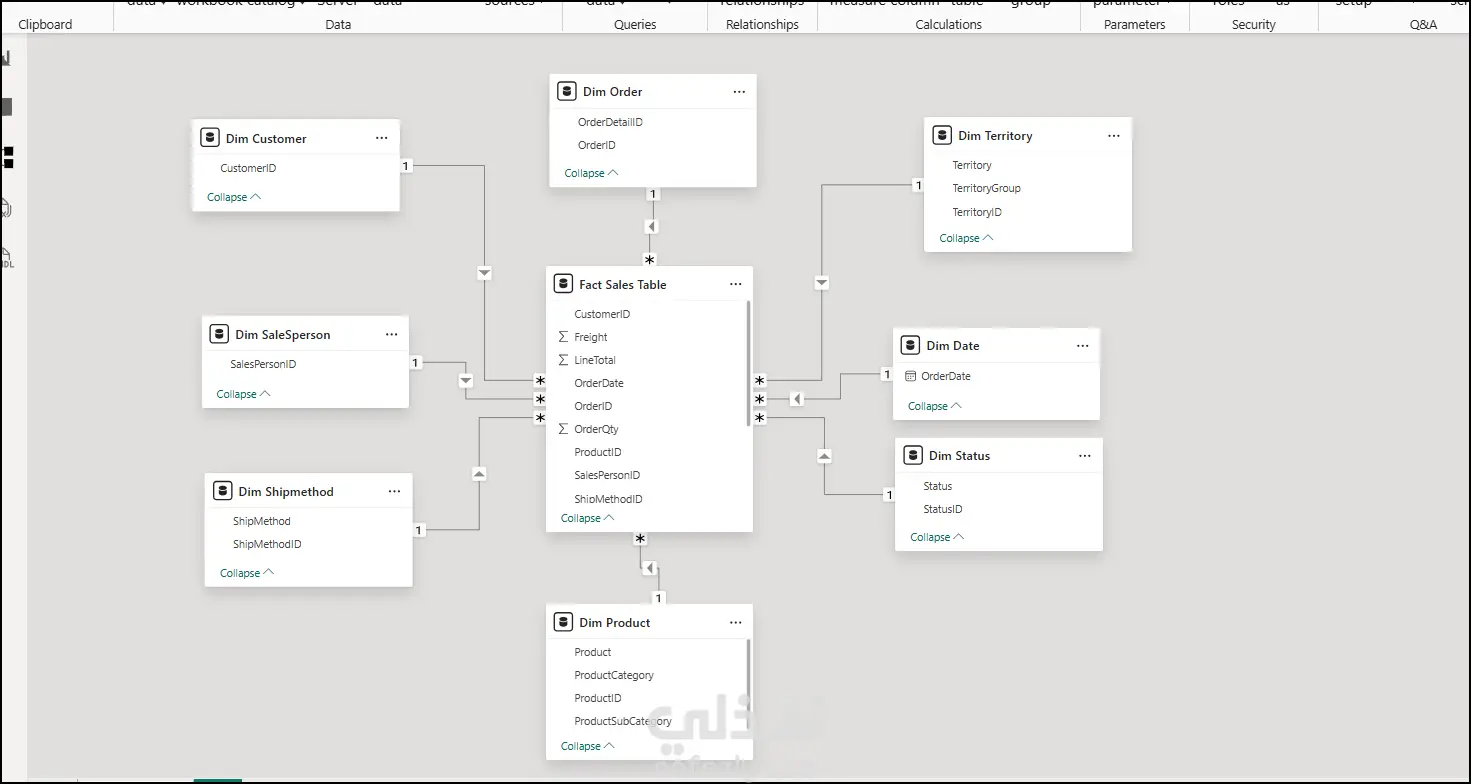Click the Dim Status table icon
The width and height of the screenshot is (1471, 784).
(x=913, y=455)
